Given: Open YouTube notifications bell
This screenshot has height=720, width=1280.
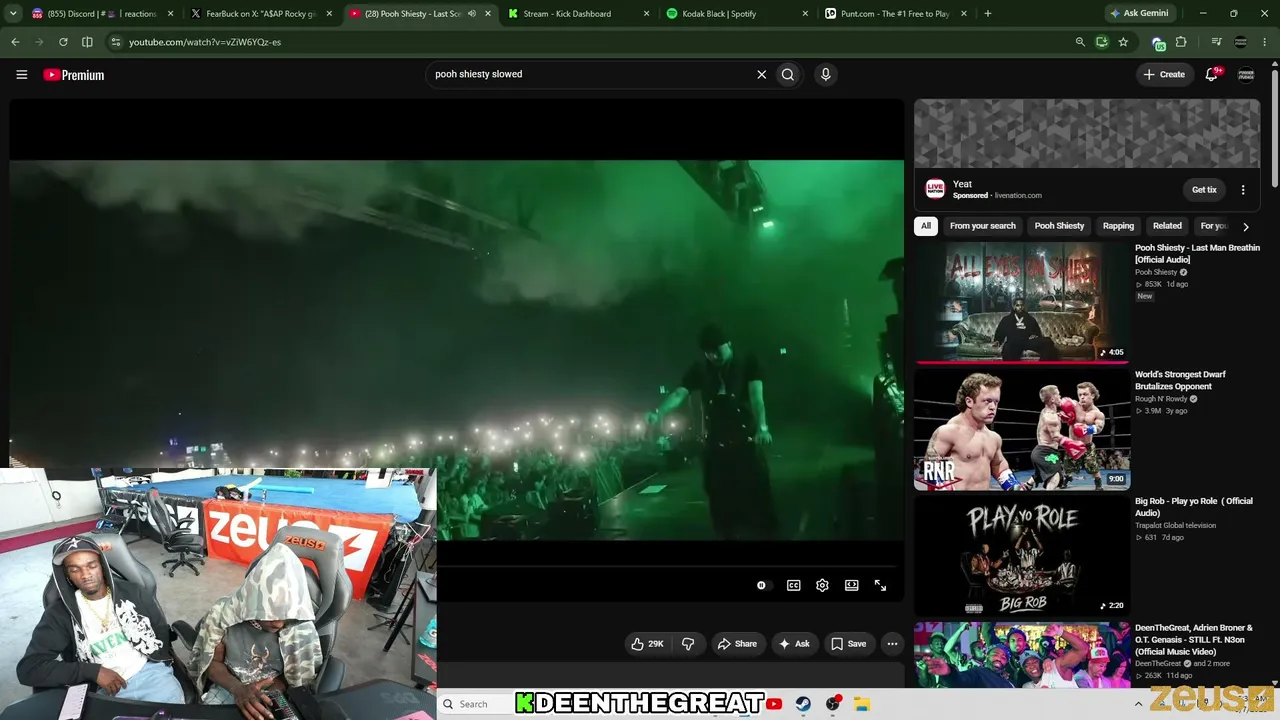Looking at the screenshot, I should pos(1211,74).
